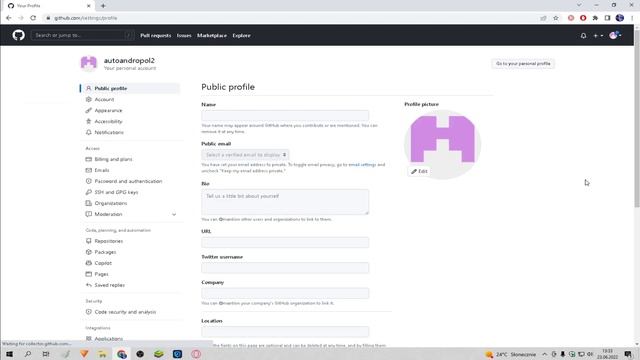Focus the URL input field
The height and width of the screenshot is (360, 640).
[285, 242]
